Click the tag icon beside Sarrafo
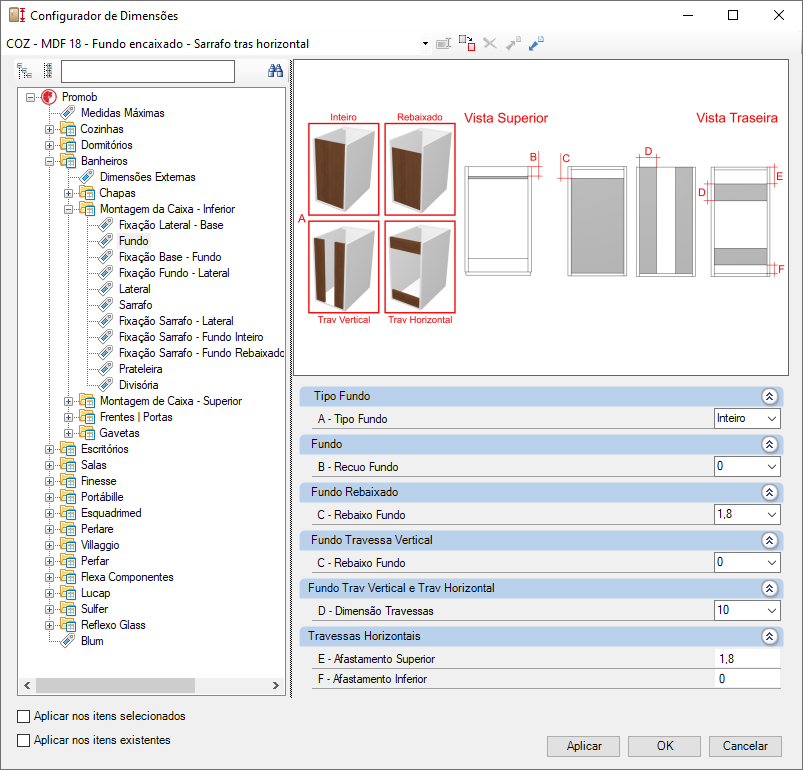This screenshot has height=770, width=803. tap(105, 305)
